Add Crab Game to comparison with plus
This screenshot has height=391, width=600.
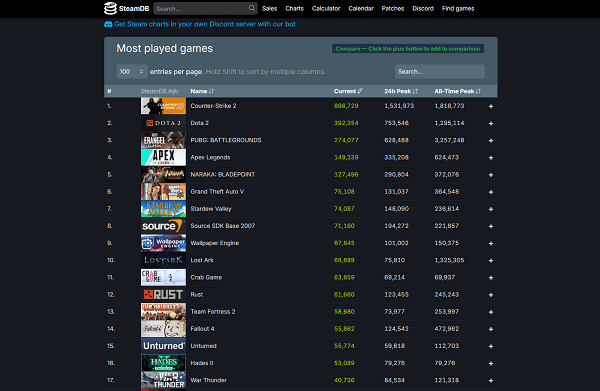pos(491,277)
